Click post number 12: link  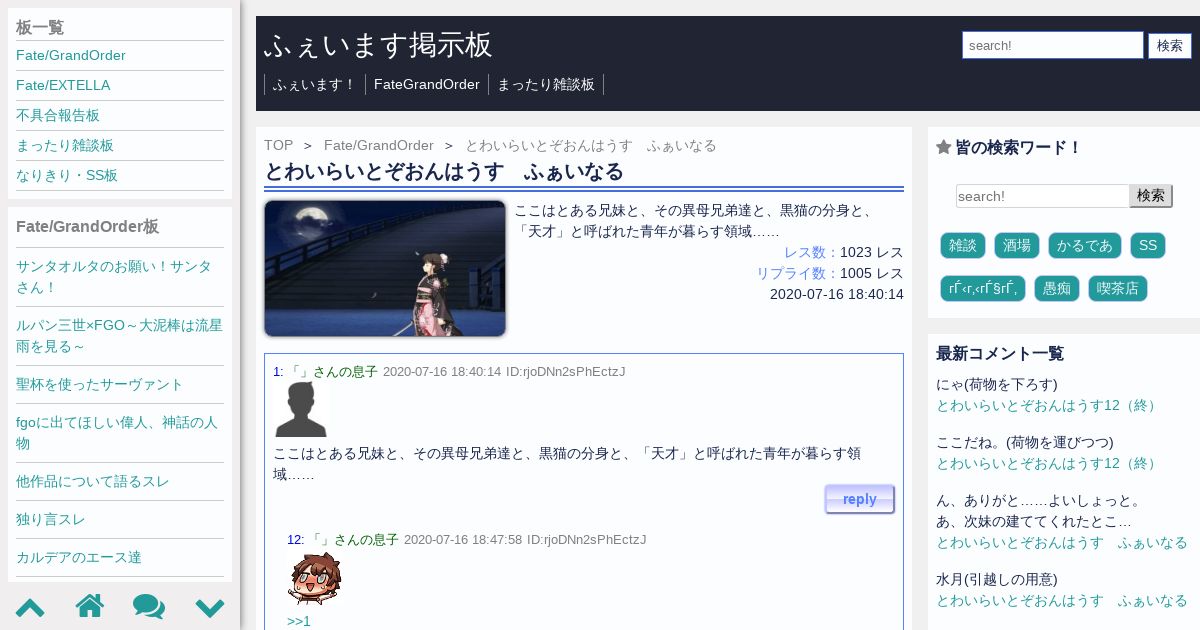295,539
